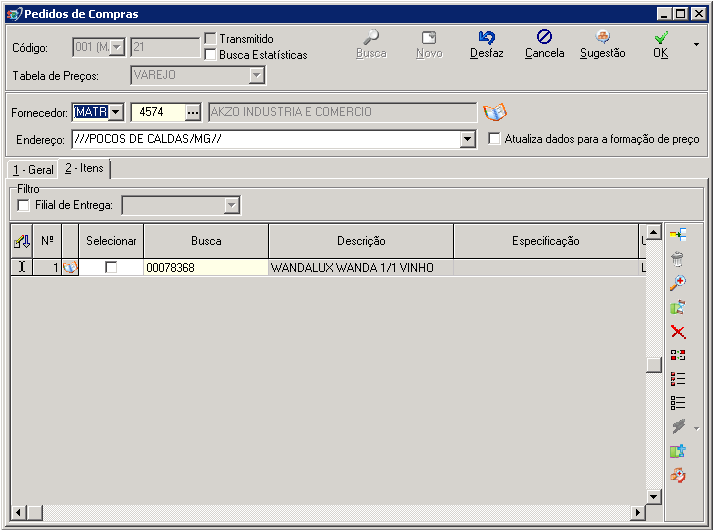Close the Pedidos de Compras window
This screenshot has width=713, height=530.
pos(699,14)
